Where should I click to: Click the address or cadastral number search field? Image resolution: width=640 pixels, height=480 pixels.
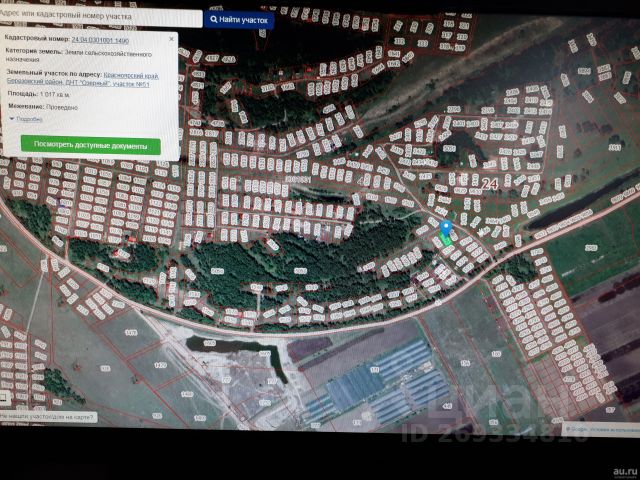pyautogui.click(x=100, y=17)
